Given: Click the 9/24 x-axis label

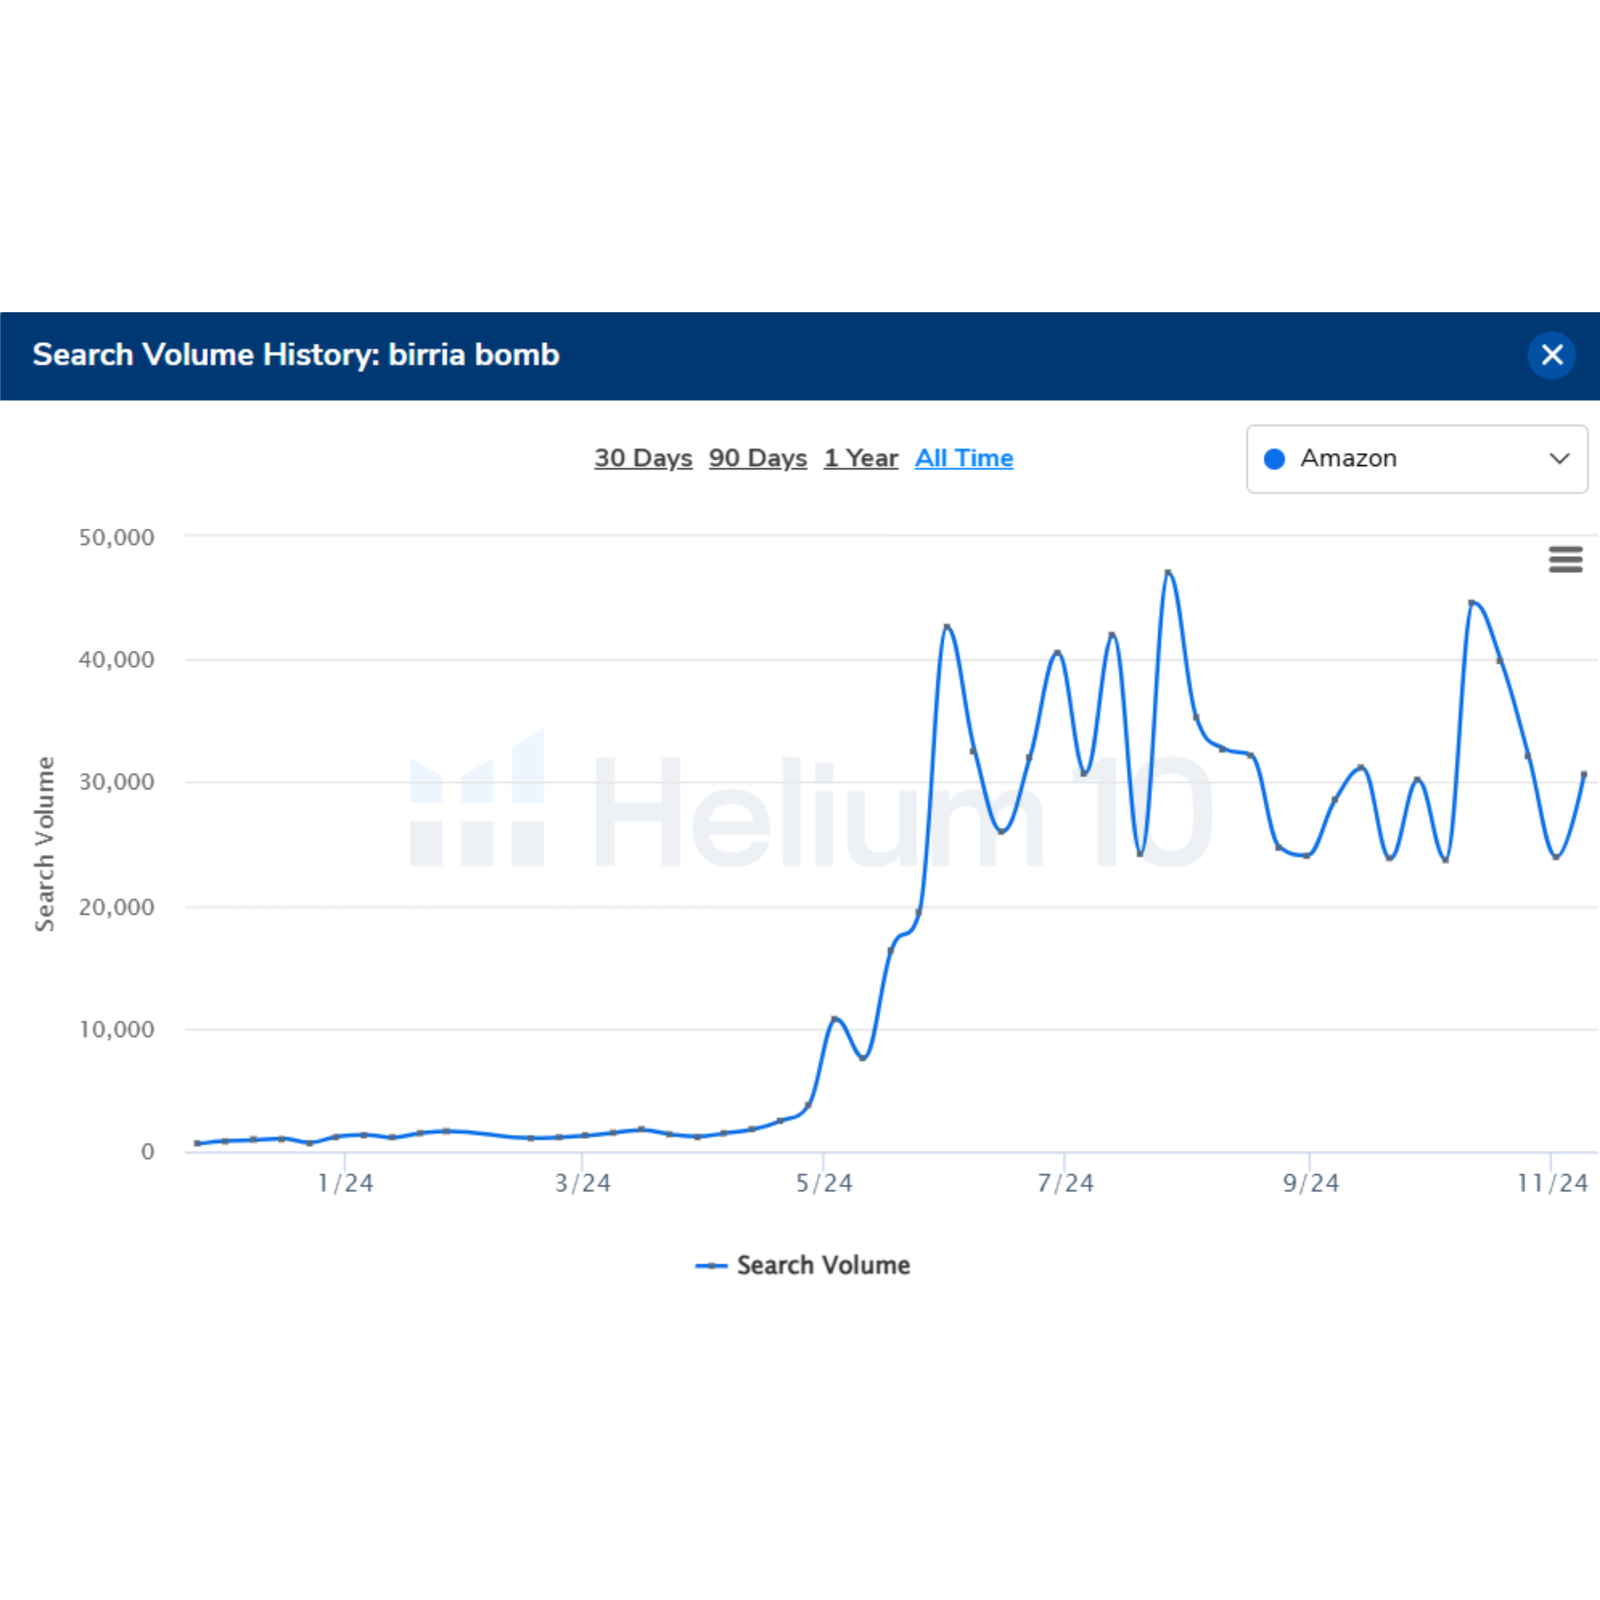Looking at the screenshot, I should point(1311,1183).
